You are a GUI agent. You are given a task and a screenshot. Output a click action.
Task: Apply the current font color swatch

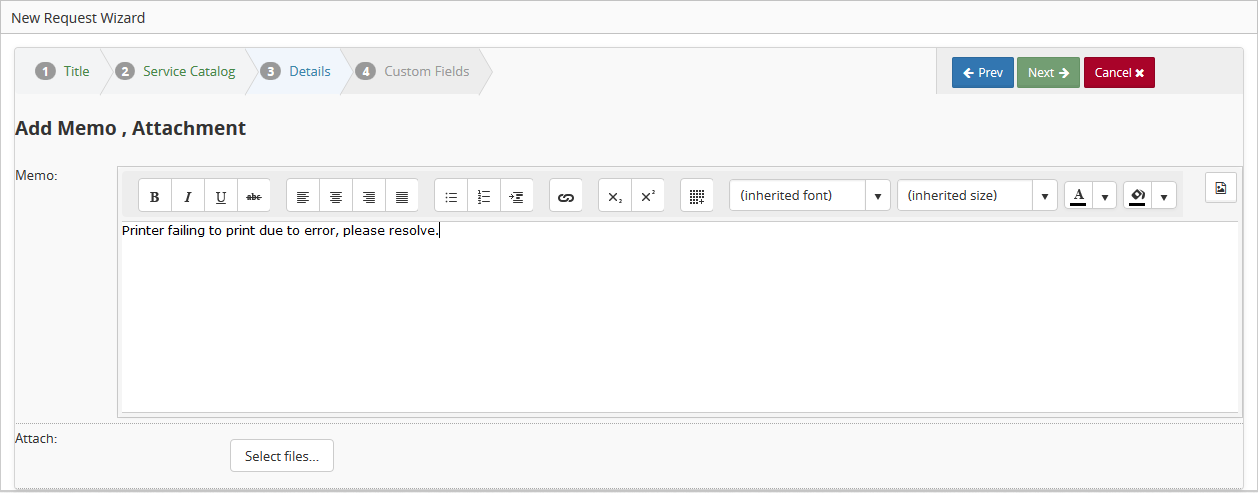[x=1079, y=196]
